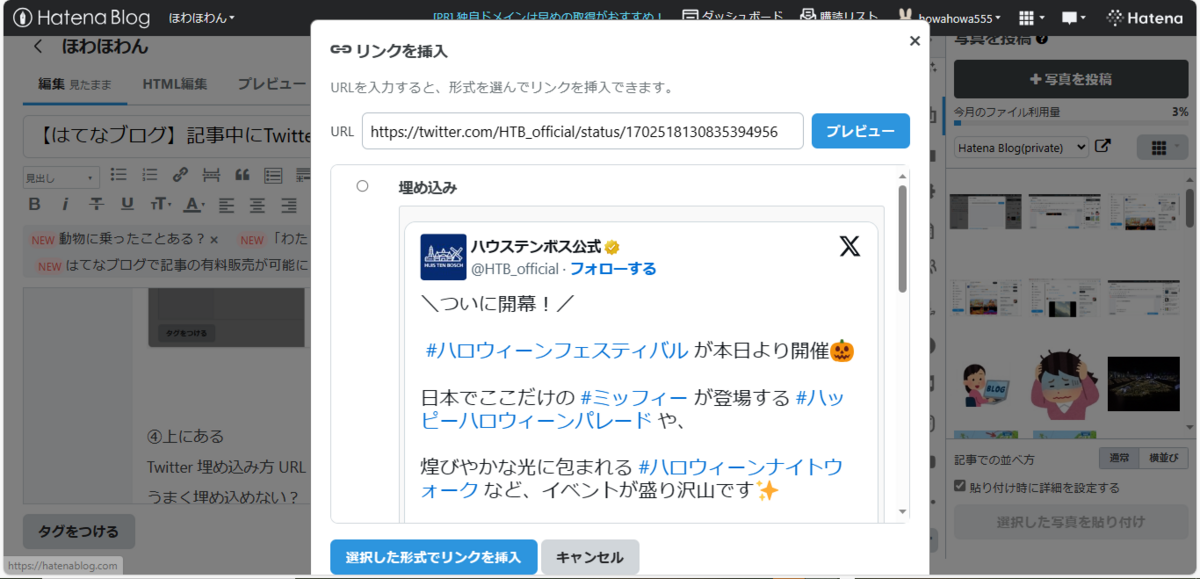Viewport: 1200px width, 579px height.
Task: Toggle underline formatting
Action: pyautogui.click(x=127, y=205)
